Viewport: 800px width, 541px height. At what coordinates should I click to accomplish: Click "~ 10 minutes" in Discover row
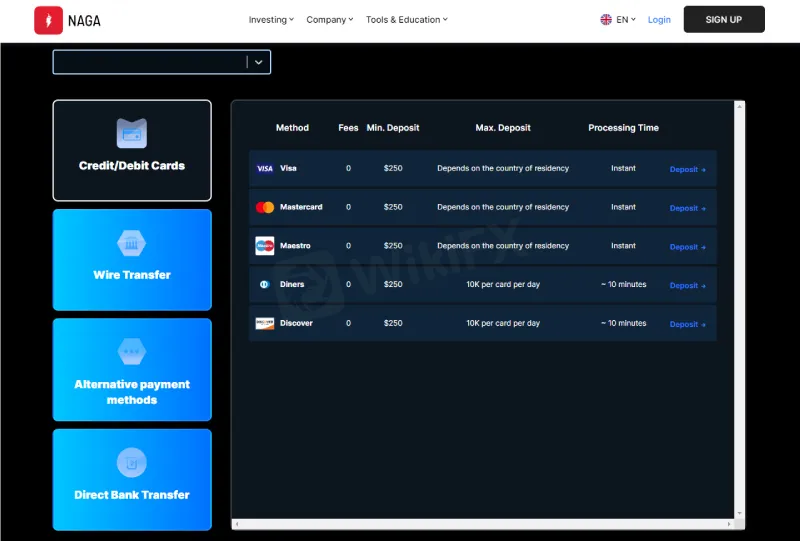pyautogui.click(x=623, y=323)
